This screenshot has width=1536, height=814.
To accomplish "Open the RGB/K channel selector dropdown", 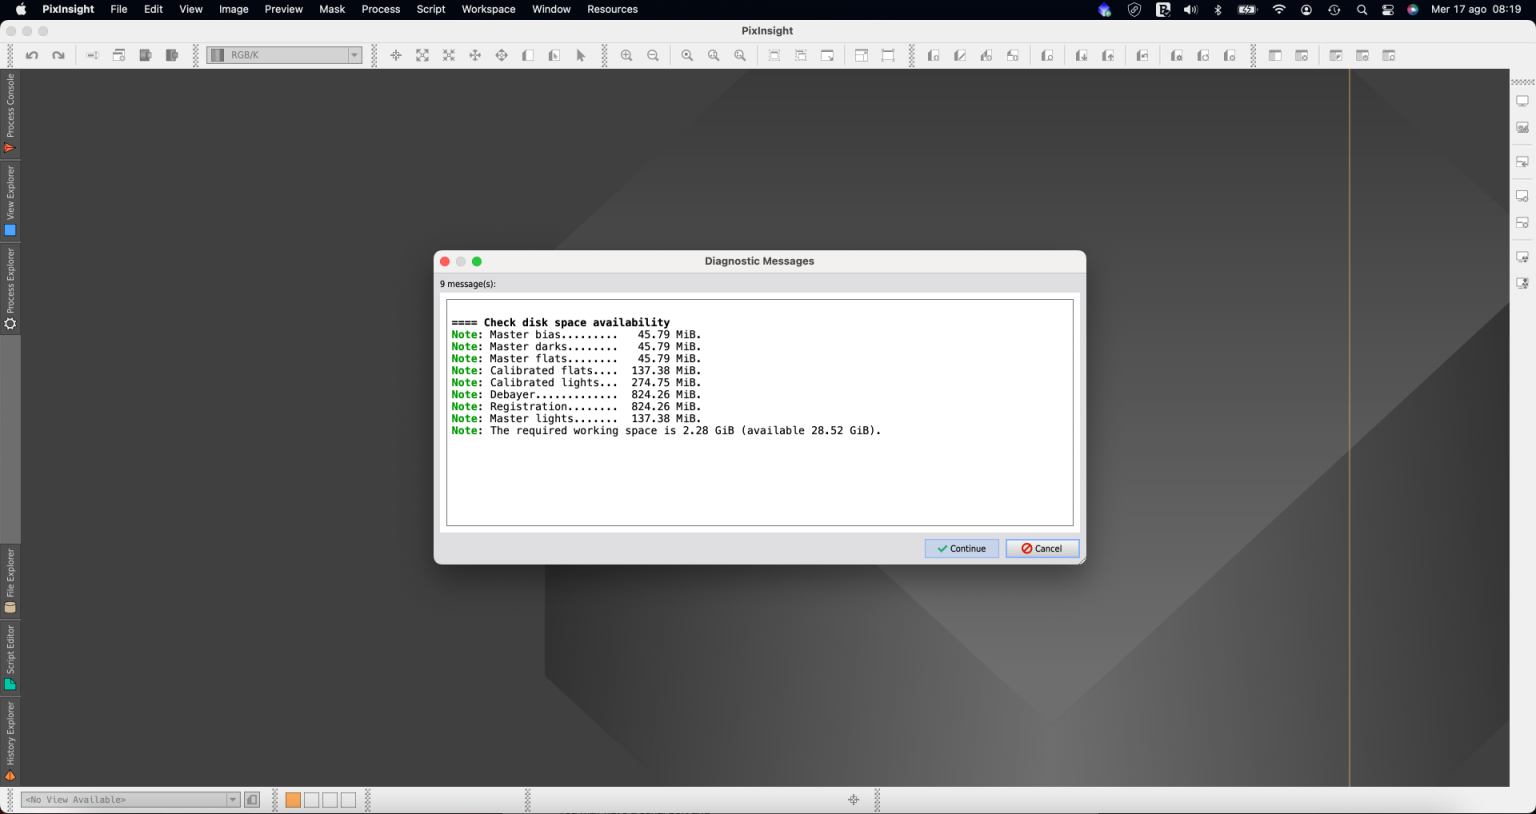I will tap(355, 55).
